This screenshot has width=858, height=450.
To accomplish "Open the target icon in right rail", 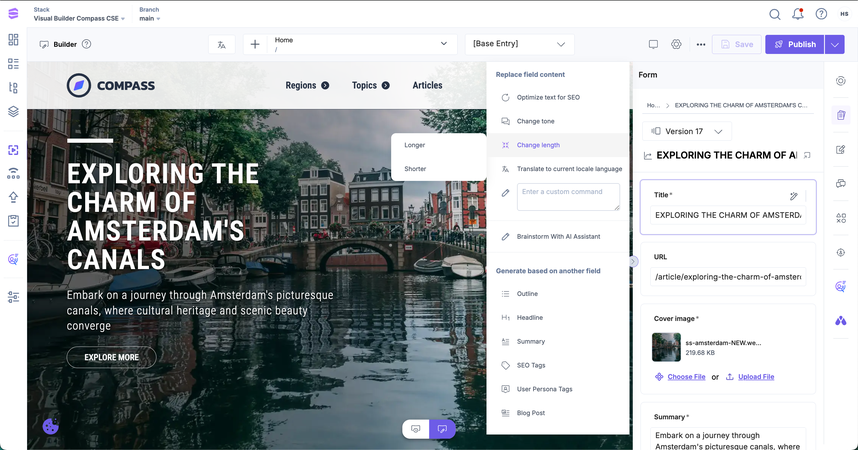I will coord(841,81).
